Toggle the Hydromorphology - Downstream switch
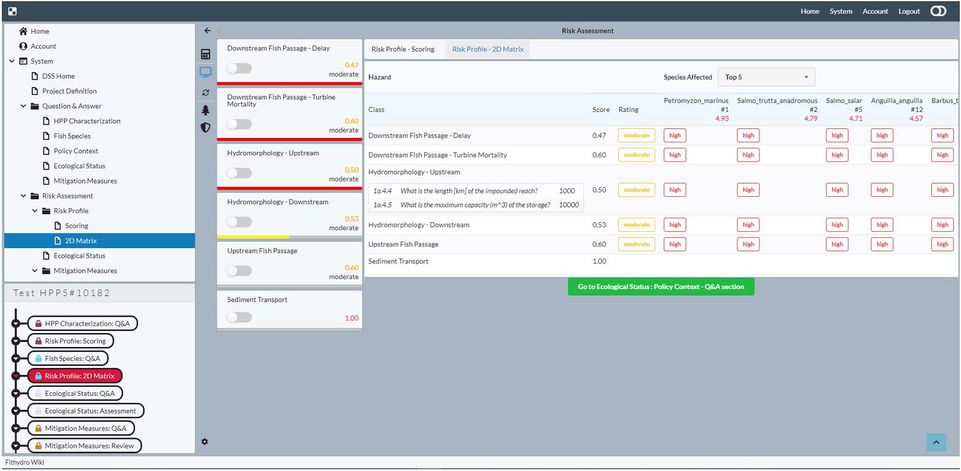This screenshot has height=471, width=961. click(239, 221)
